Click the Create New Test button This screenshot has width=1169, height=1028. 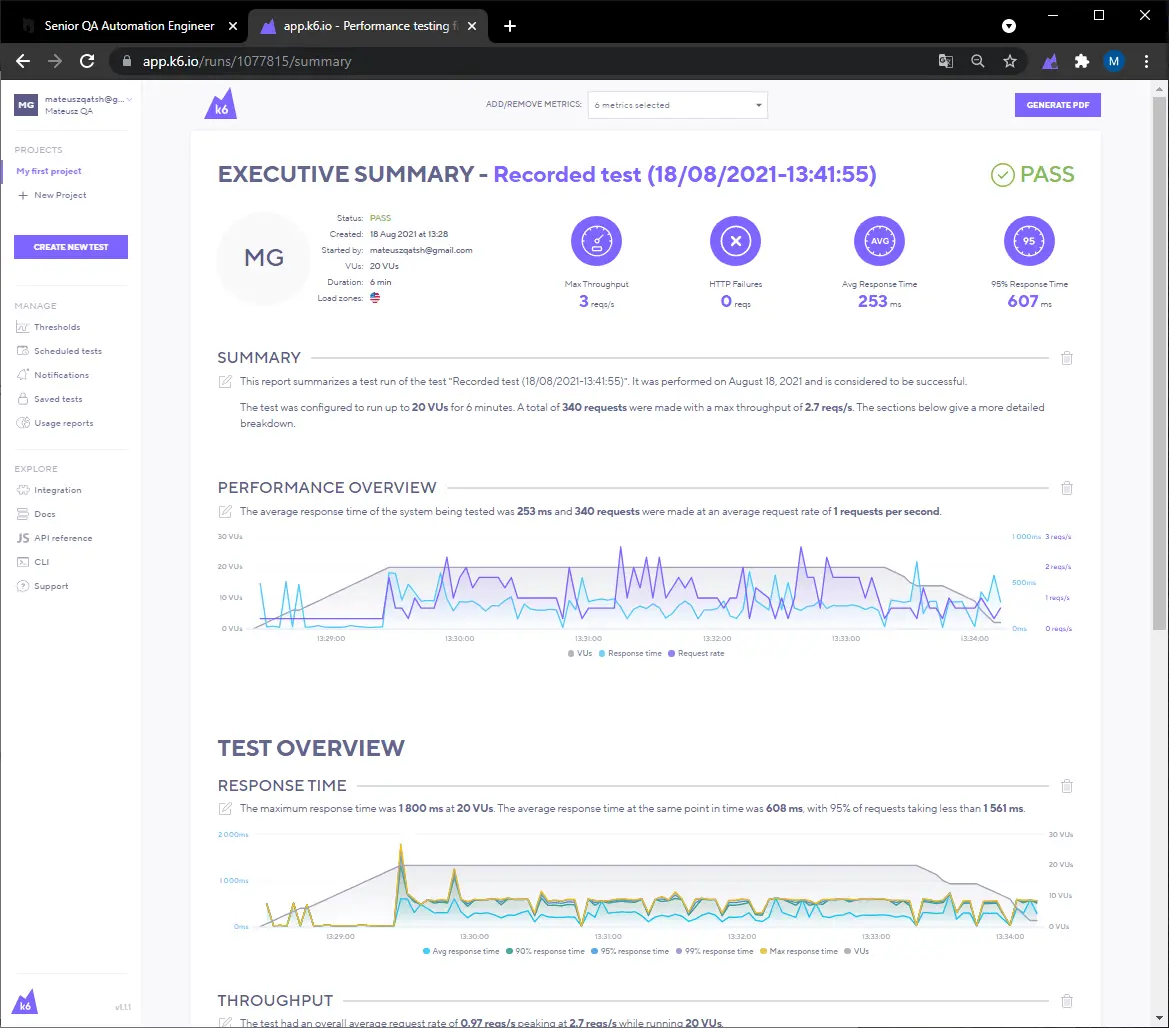pos(71,247)
